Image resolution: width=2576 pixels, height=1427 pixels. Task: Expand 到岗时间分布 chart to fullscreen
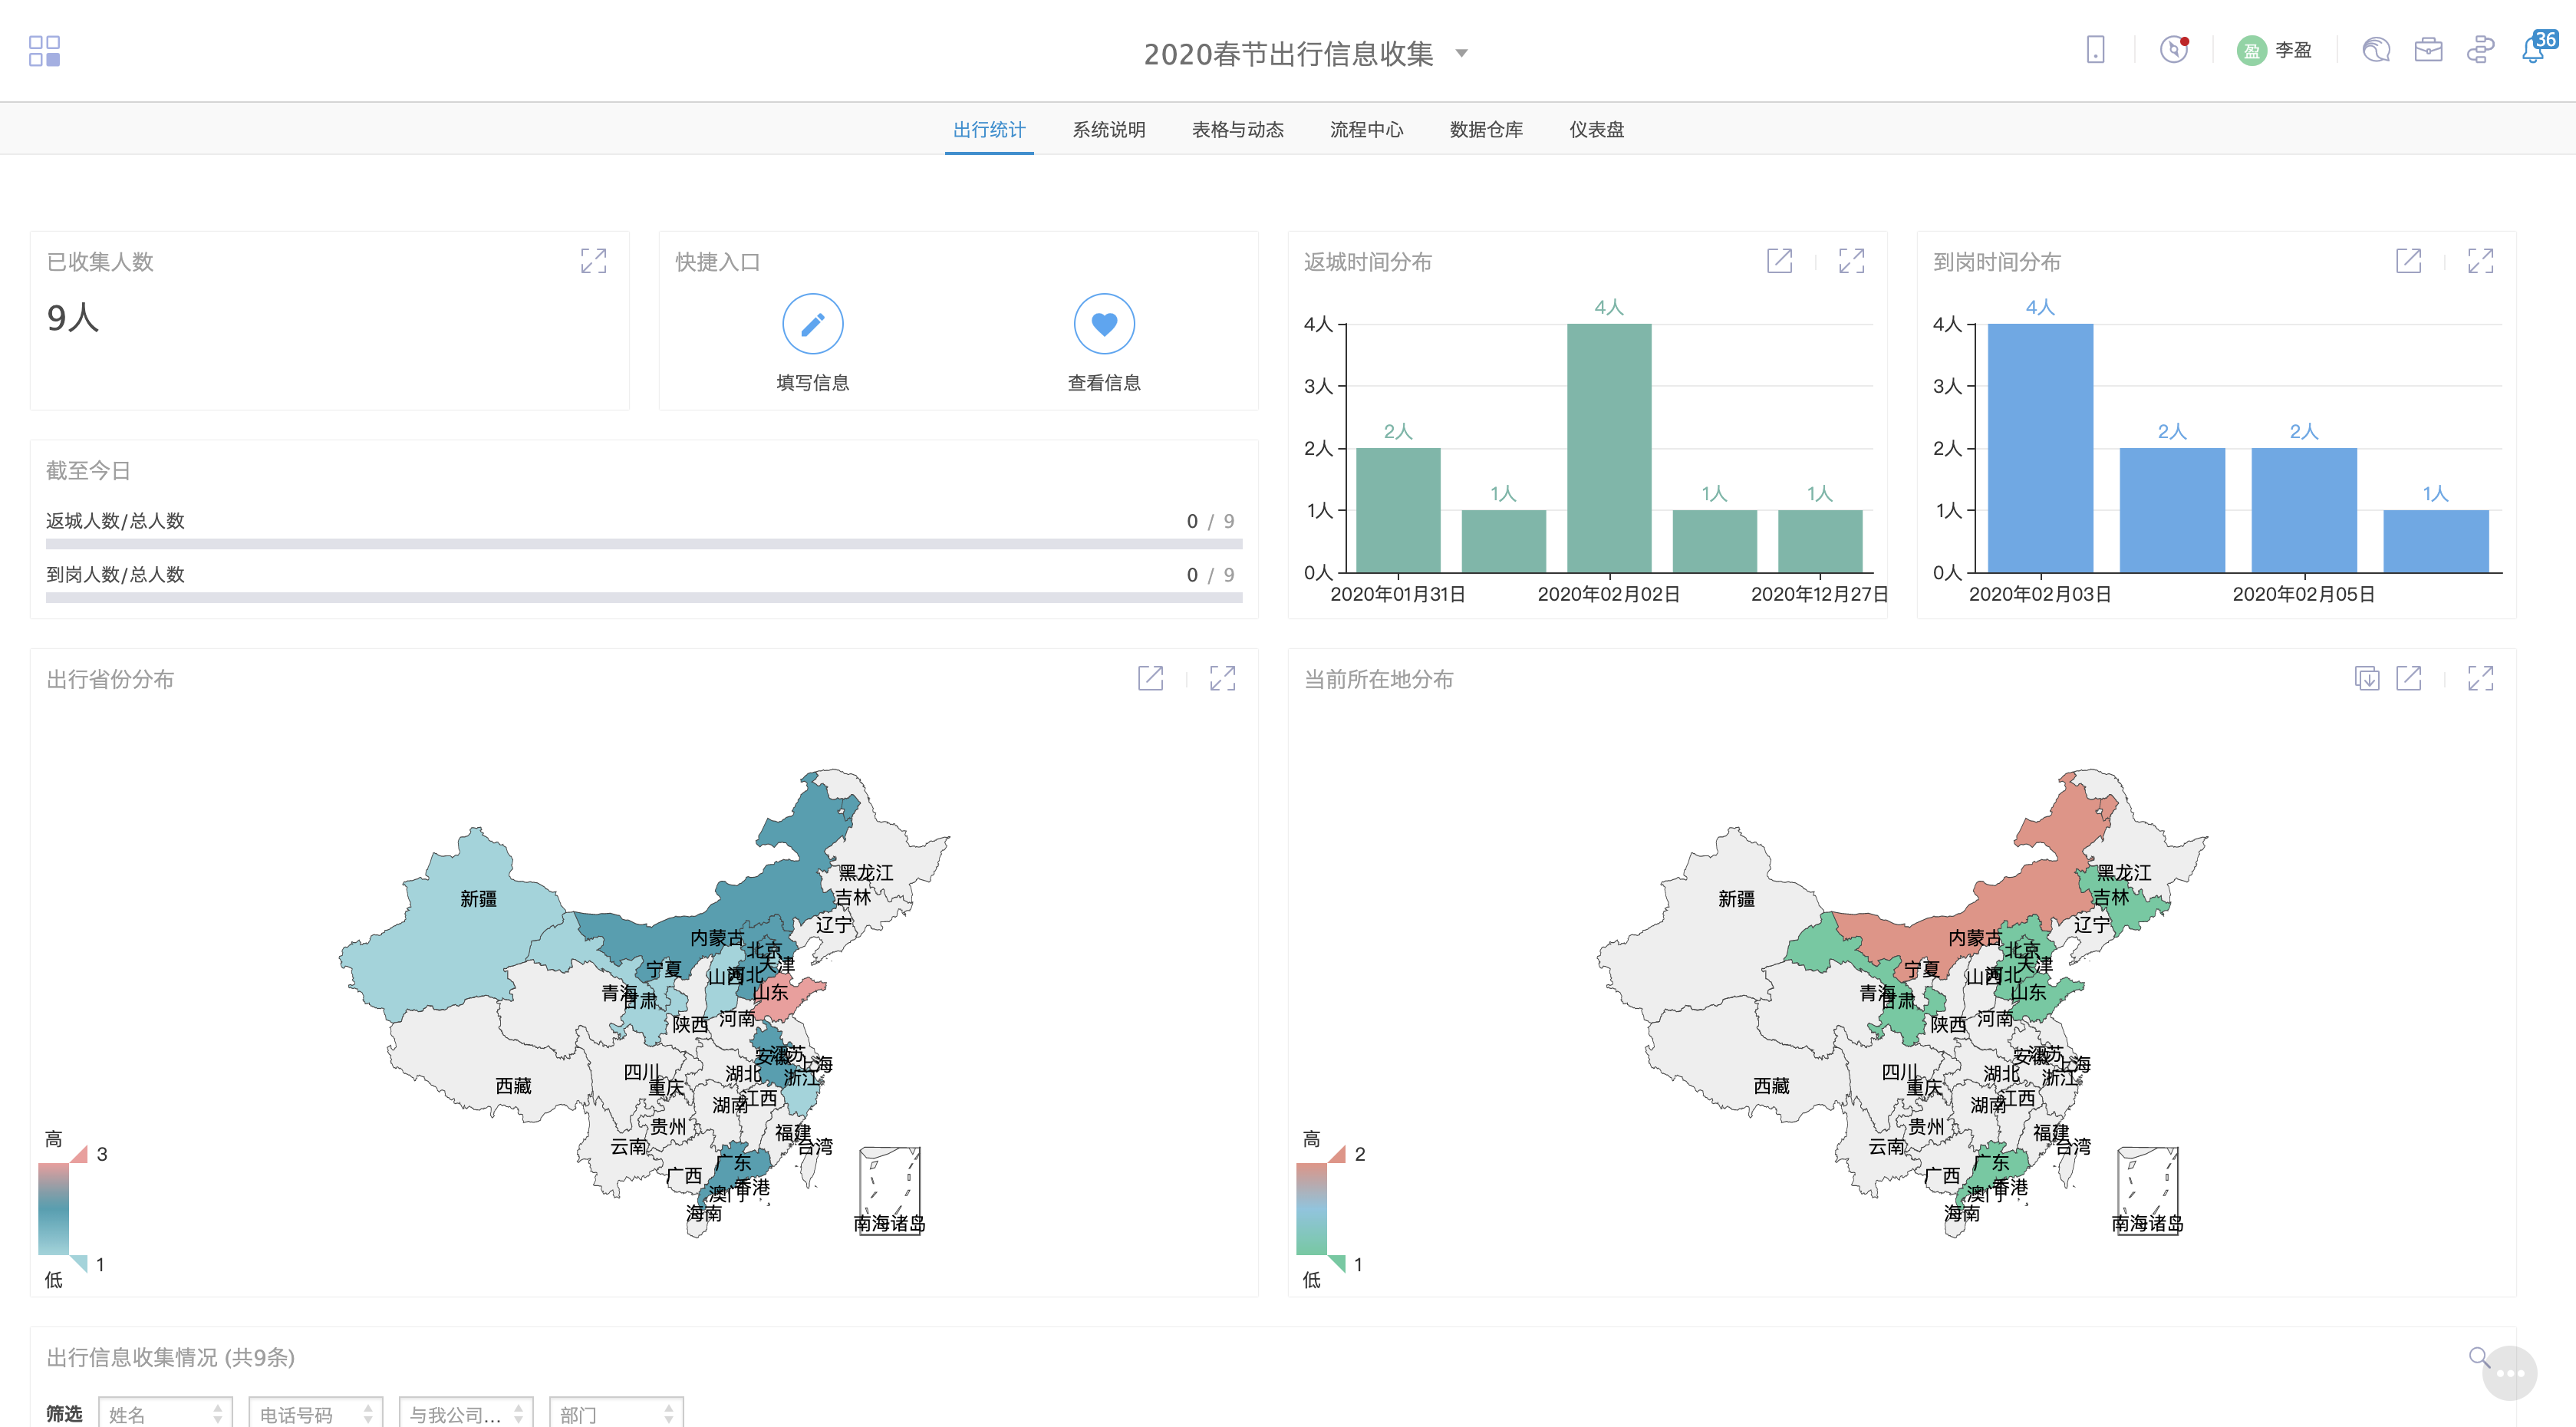[x=2480, y=261]
